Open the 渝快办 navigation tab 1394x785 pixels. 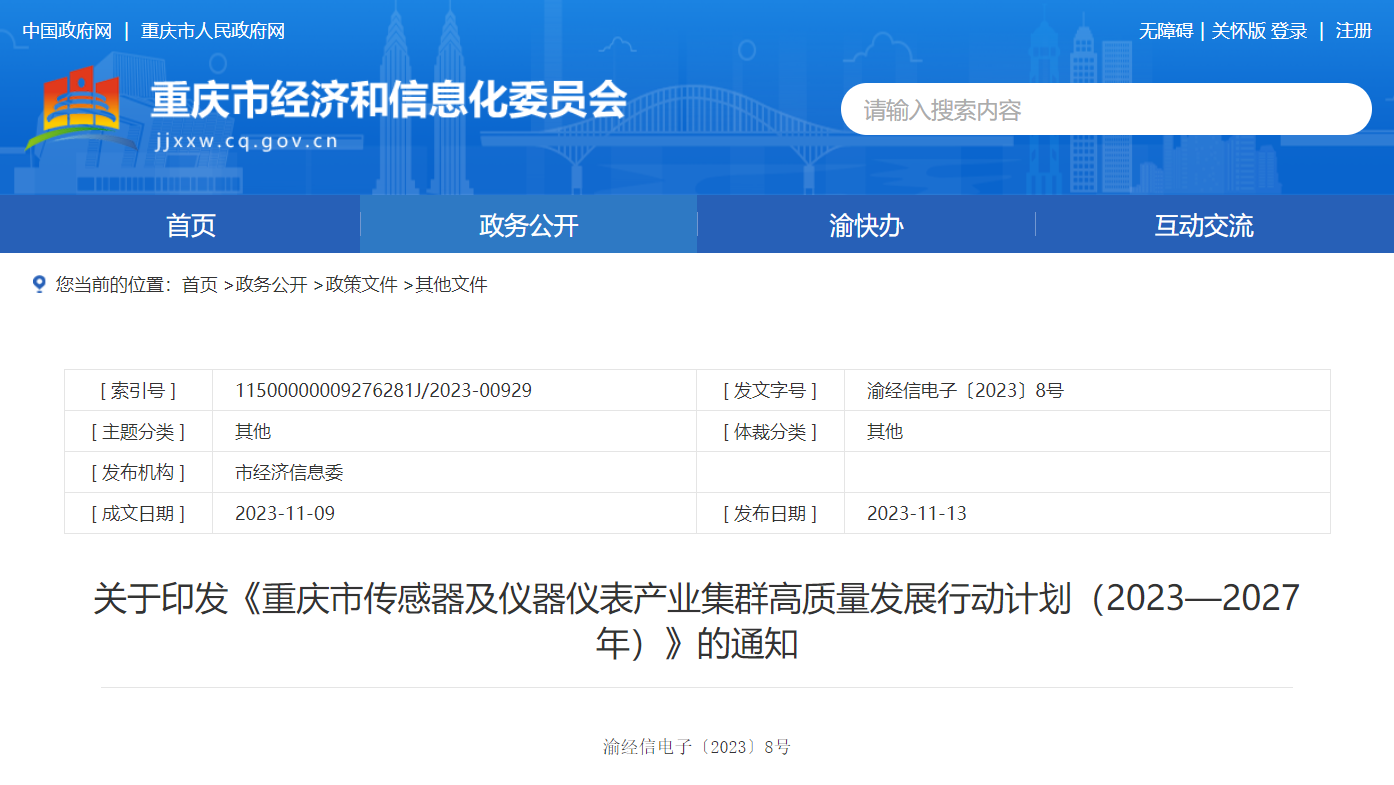pos(866,225)
